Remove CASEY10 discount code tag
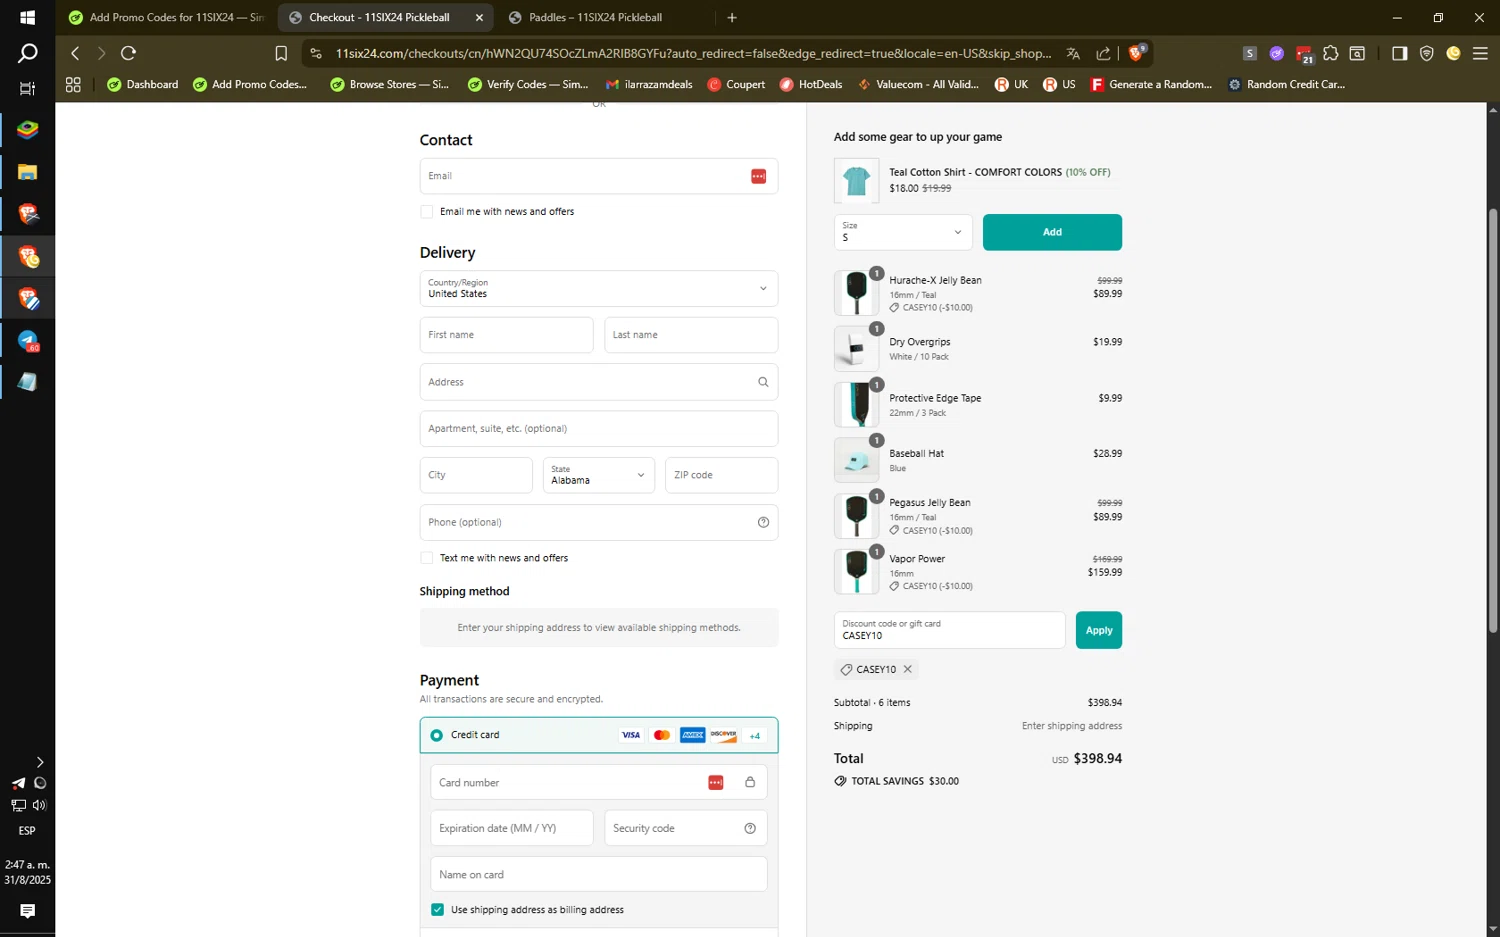1500x937 pixels. coord(908,669)
